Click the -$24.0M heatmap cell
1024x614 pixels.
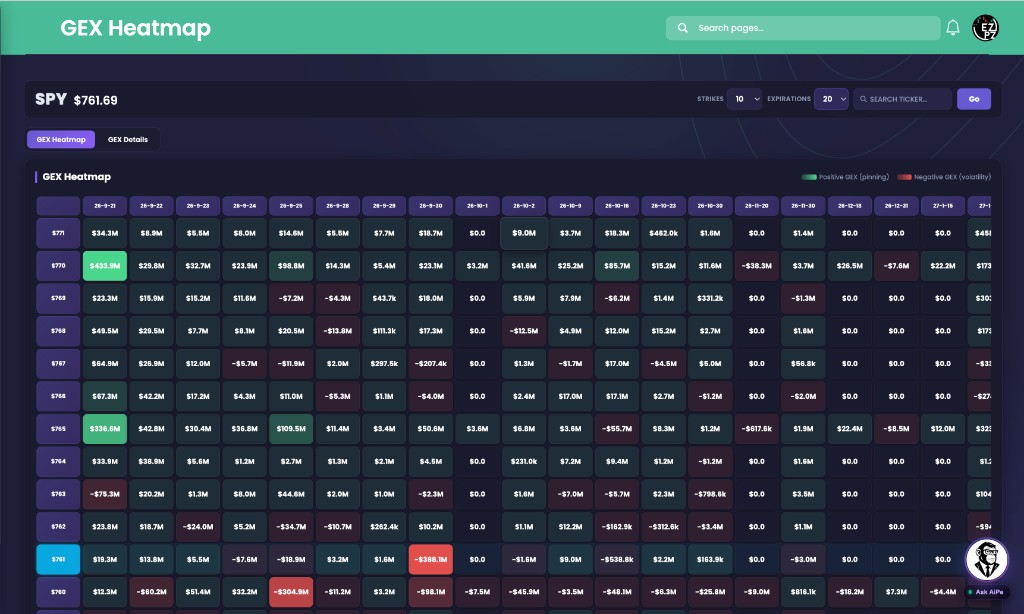click(198, 527)
